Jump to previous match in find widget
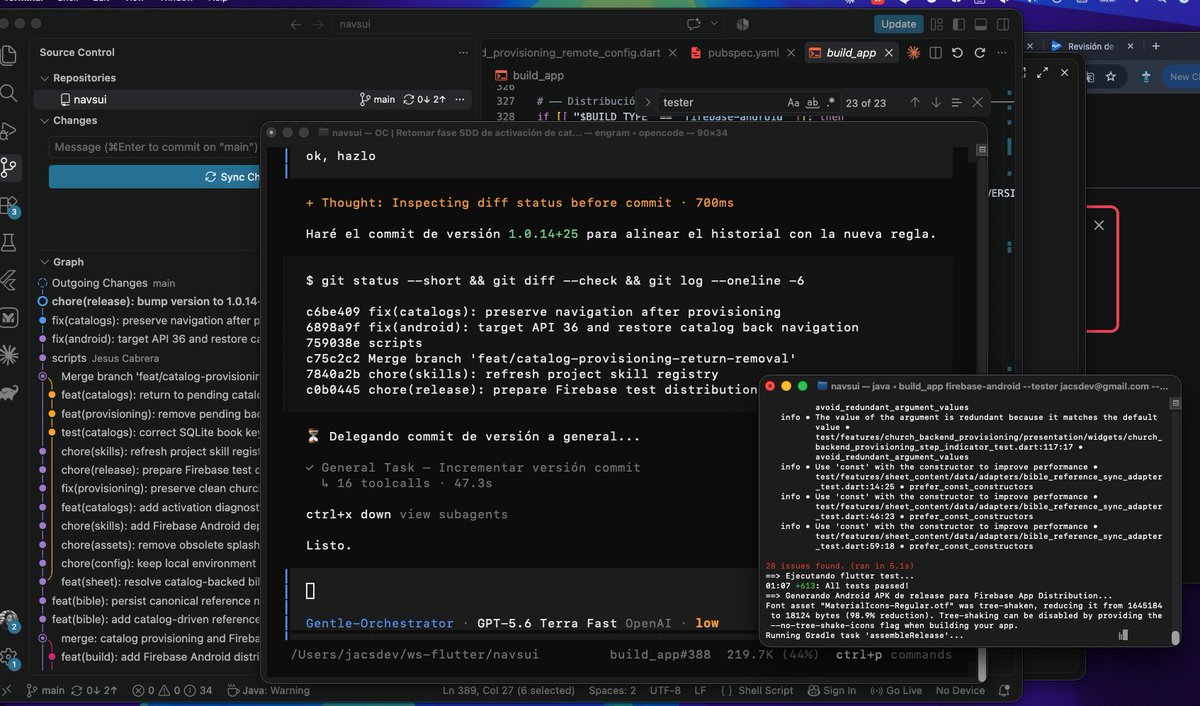 click(914, 102)
